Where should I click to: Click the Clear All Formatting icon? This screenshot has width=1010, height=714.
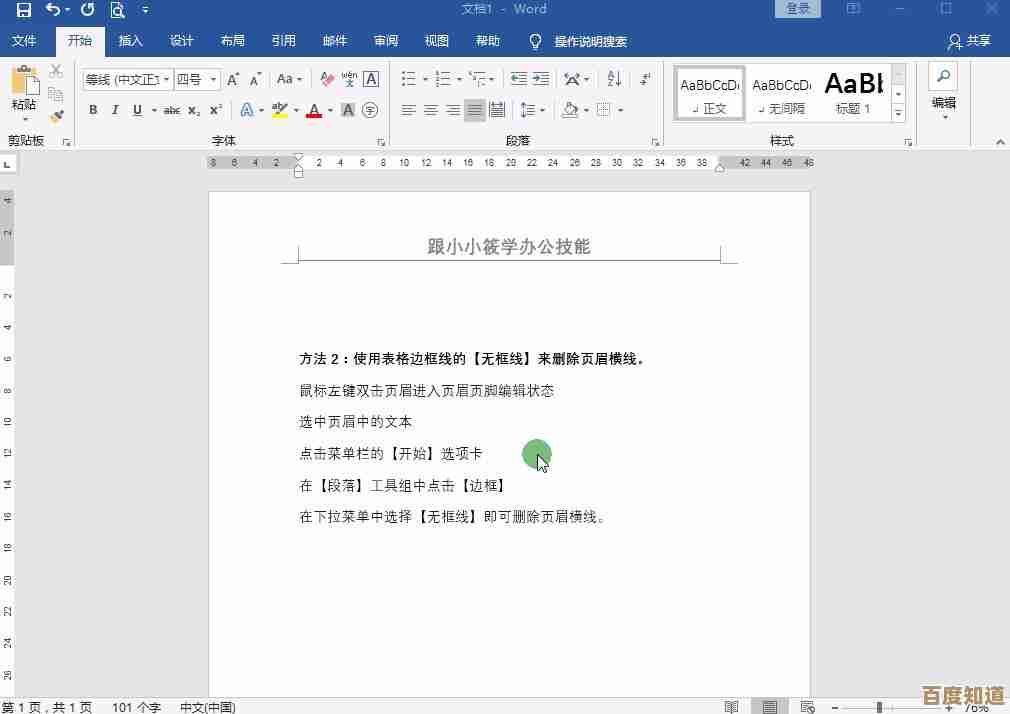pyautogui.click(x=327, y=79)
